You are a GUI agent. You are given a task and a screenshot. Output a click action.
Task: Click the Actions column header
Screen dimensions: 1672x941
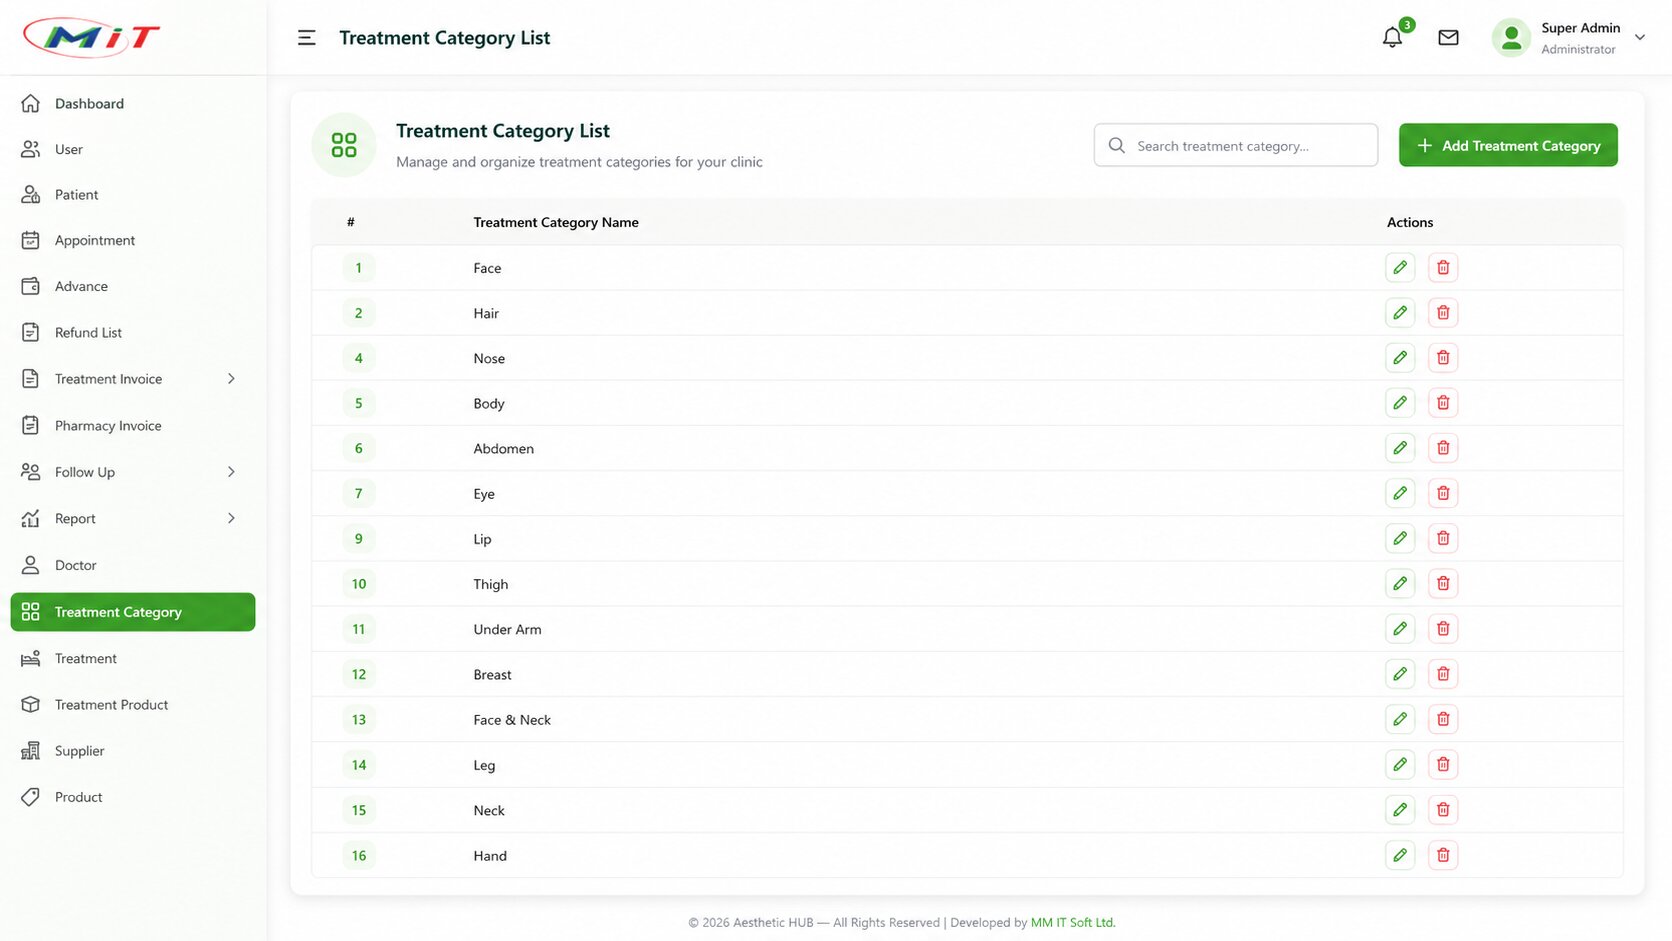pos(1410,222)
